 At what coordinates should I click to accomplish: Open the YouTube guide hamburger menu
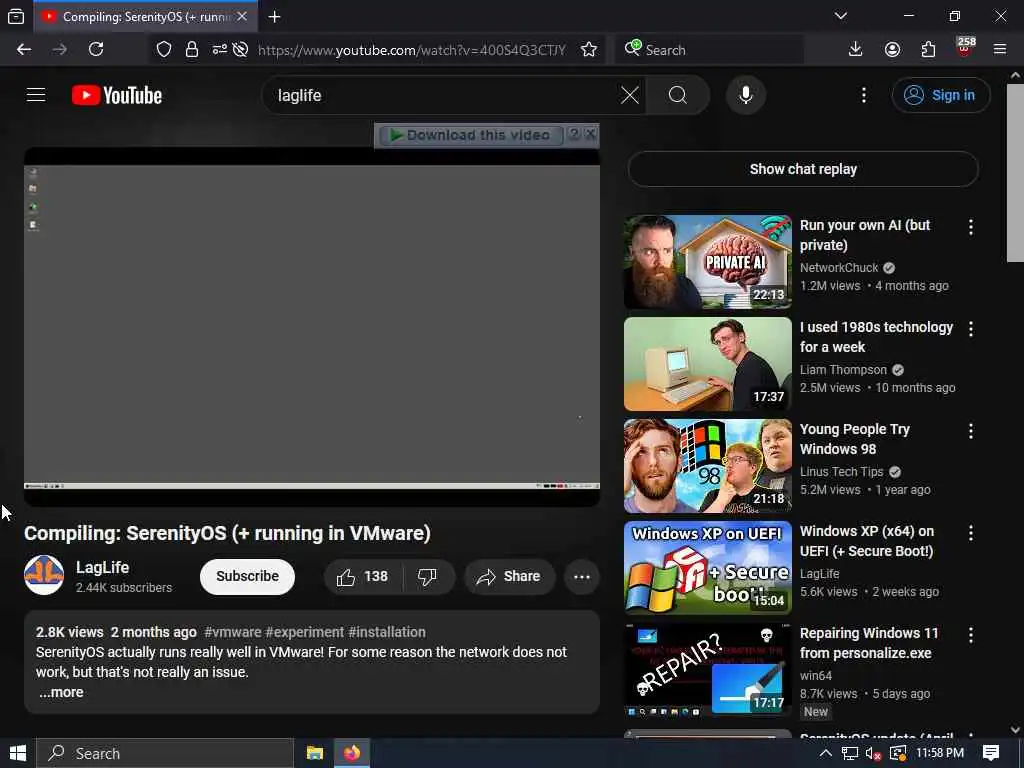click(x=36, y=95)
